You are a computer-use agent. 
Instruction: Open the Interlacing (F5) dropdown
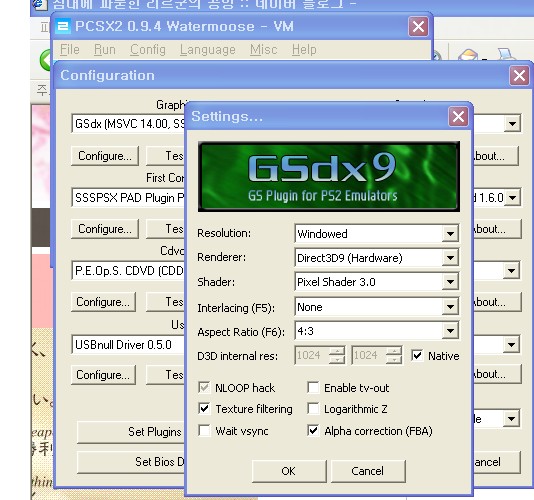[376, 307]
